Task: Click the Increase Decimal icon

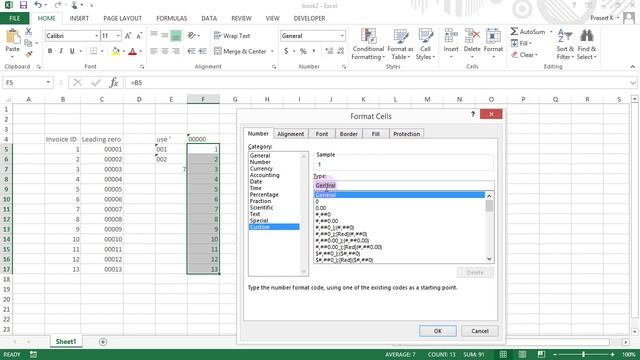Action: click(x=329, y=51)
